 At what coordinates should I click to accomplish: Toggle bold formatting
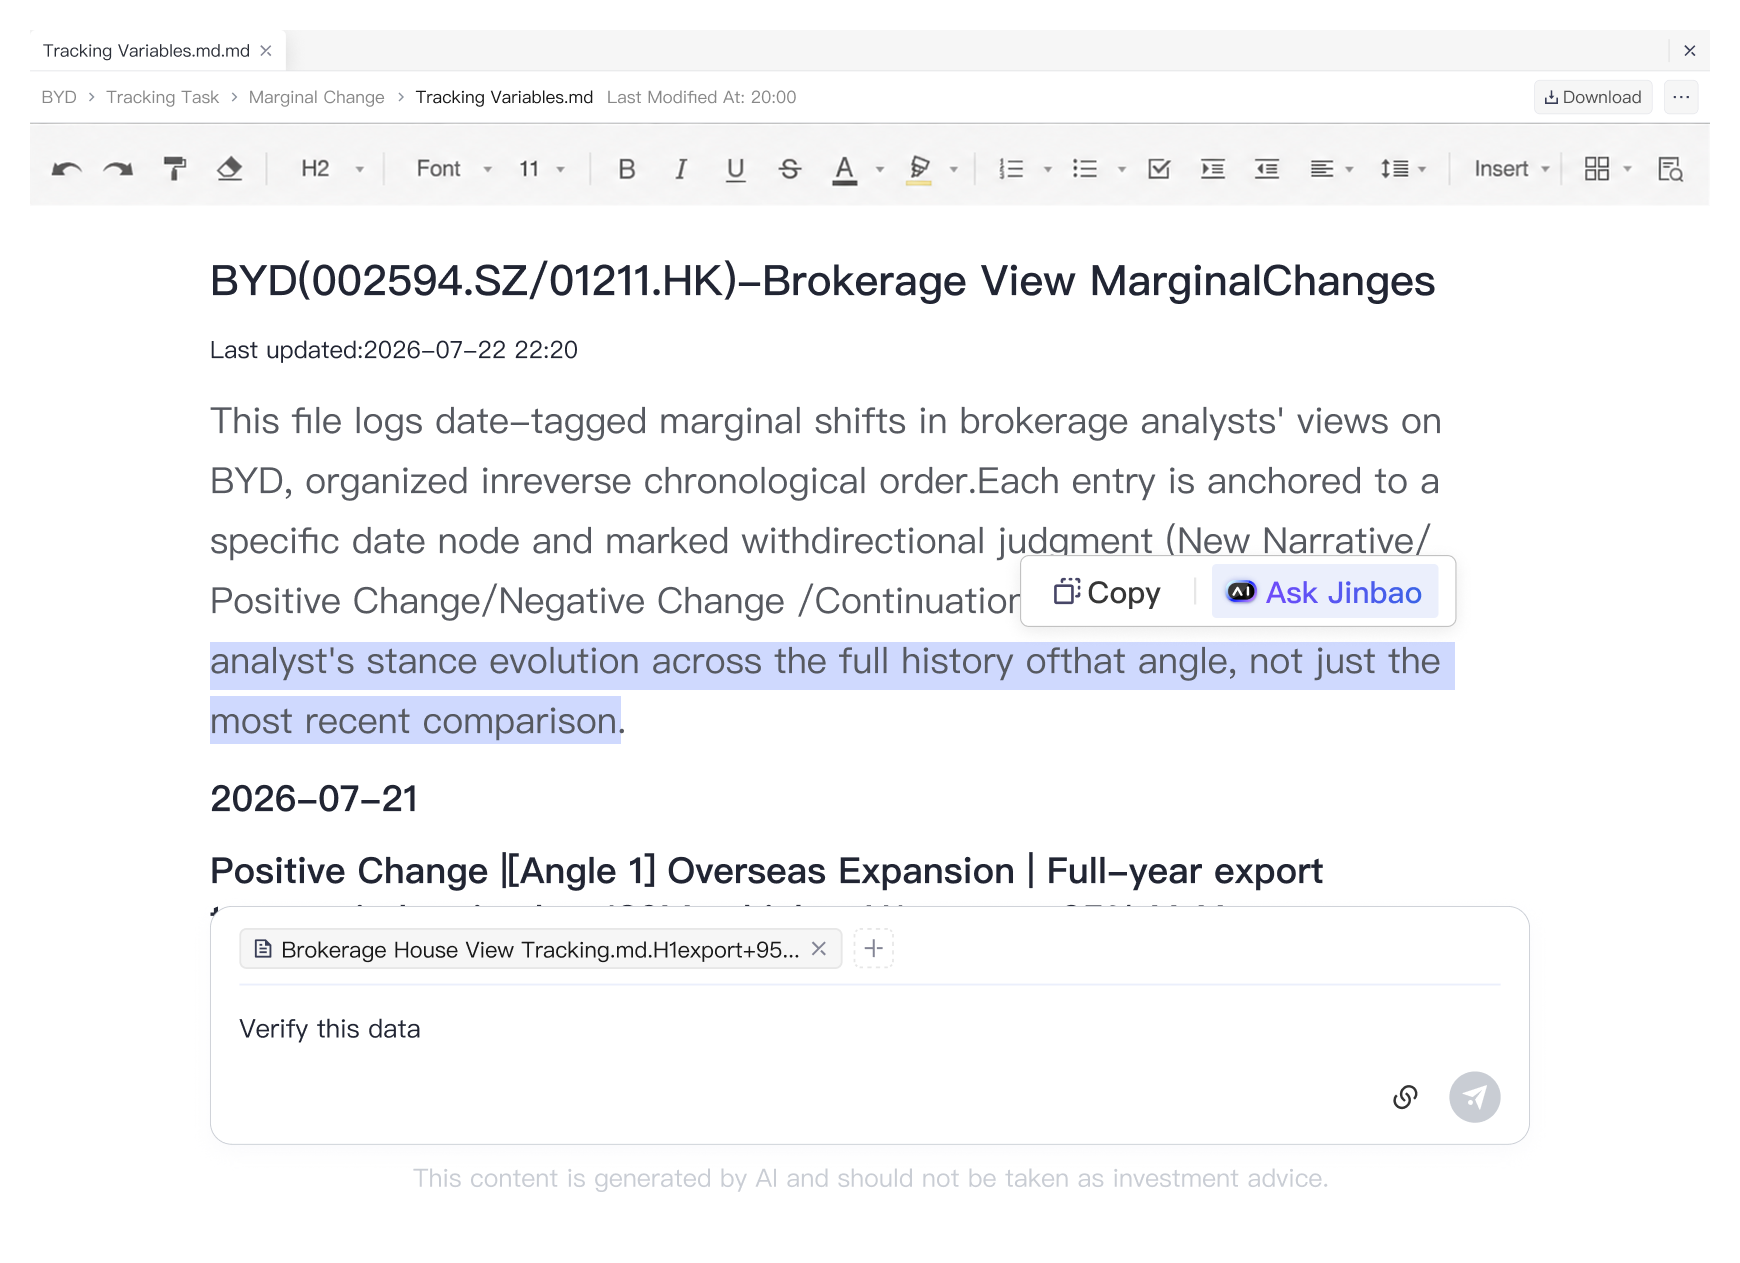(627, 169)
